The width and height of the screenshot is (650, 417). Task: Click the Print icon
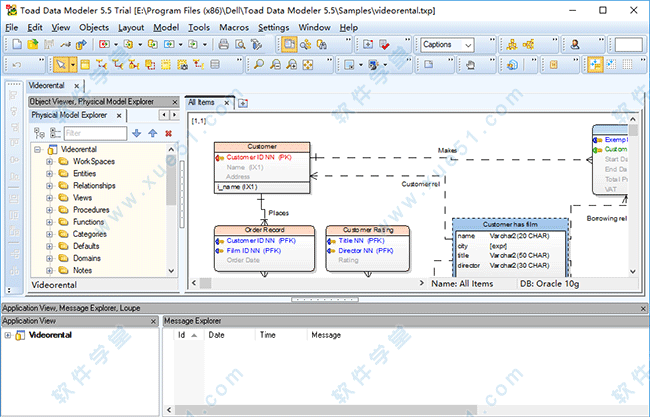coord(223,44)
